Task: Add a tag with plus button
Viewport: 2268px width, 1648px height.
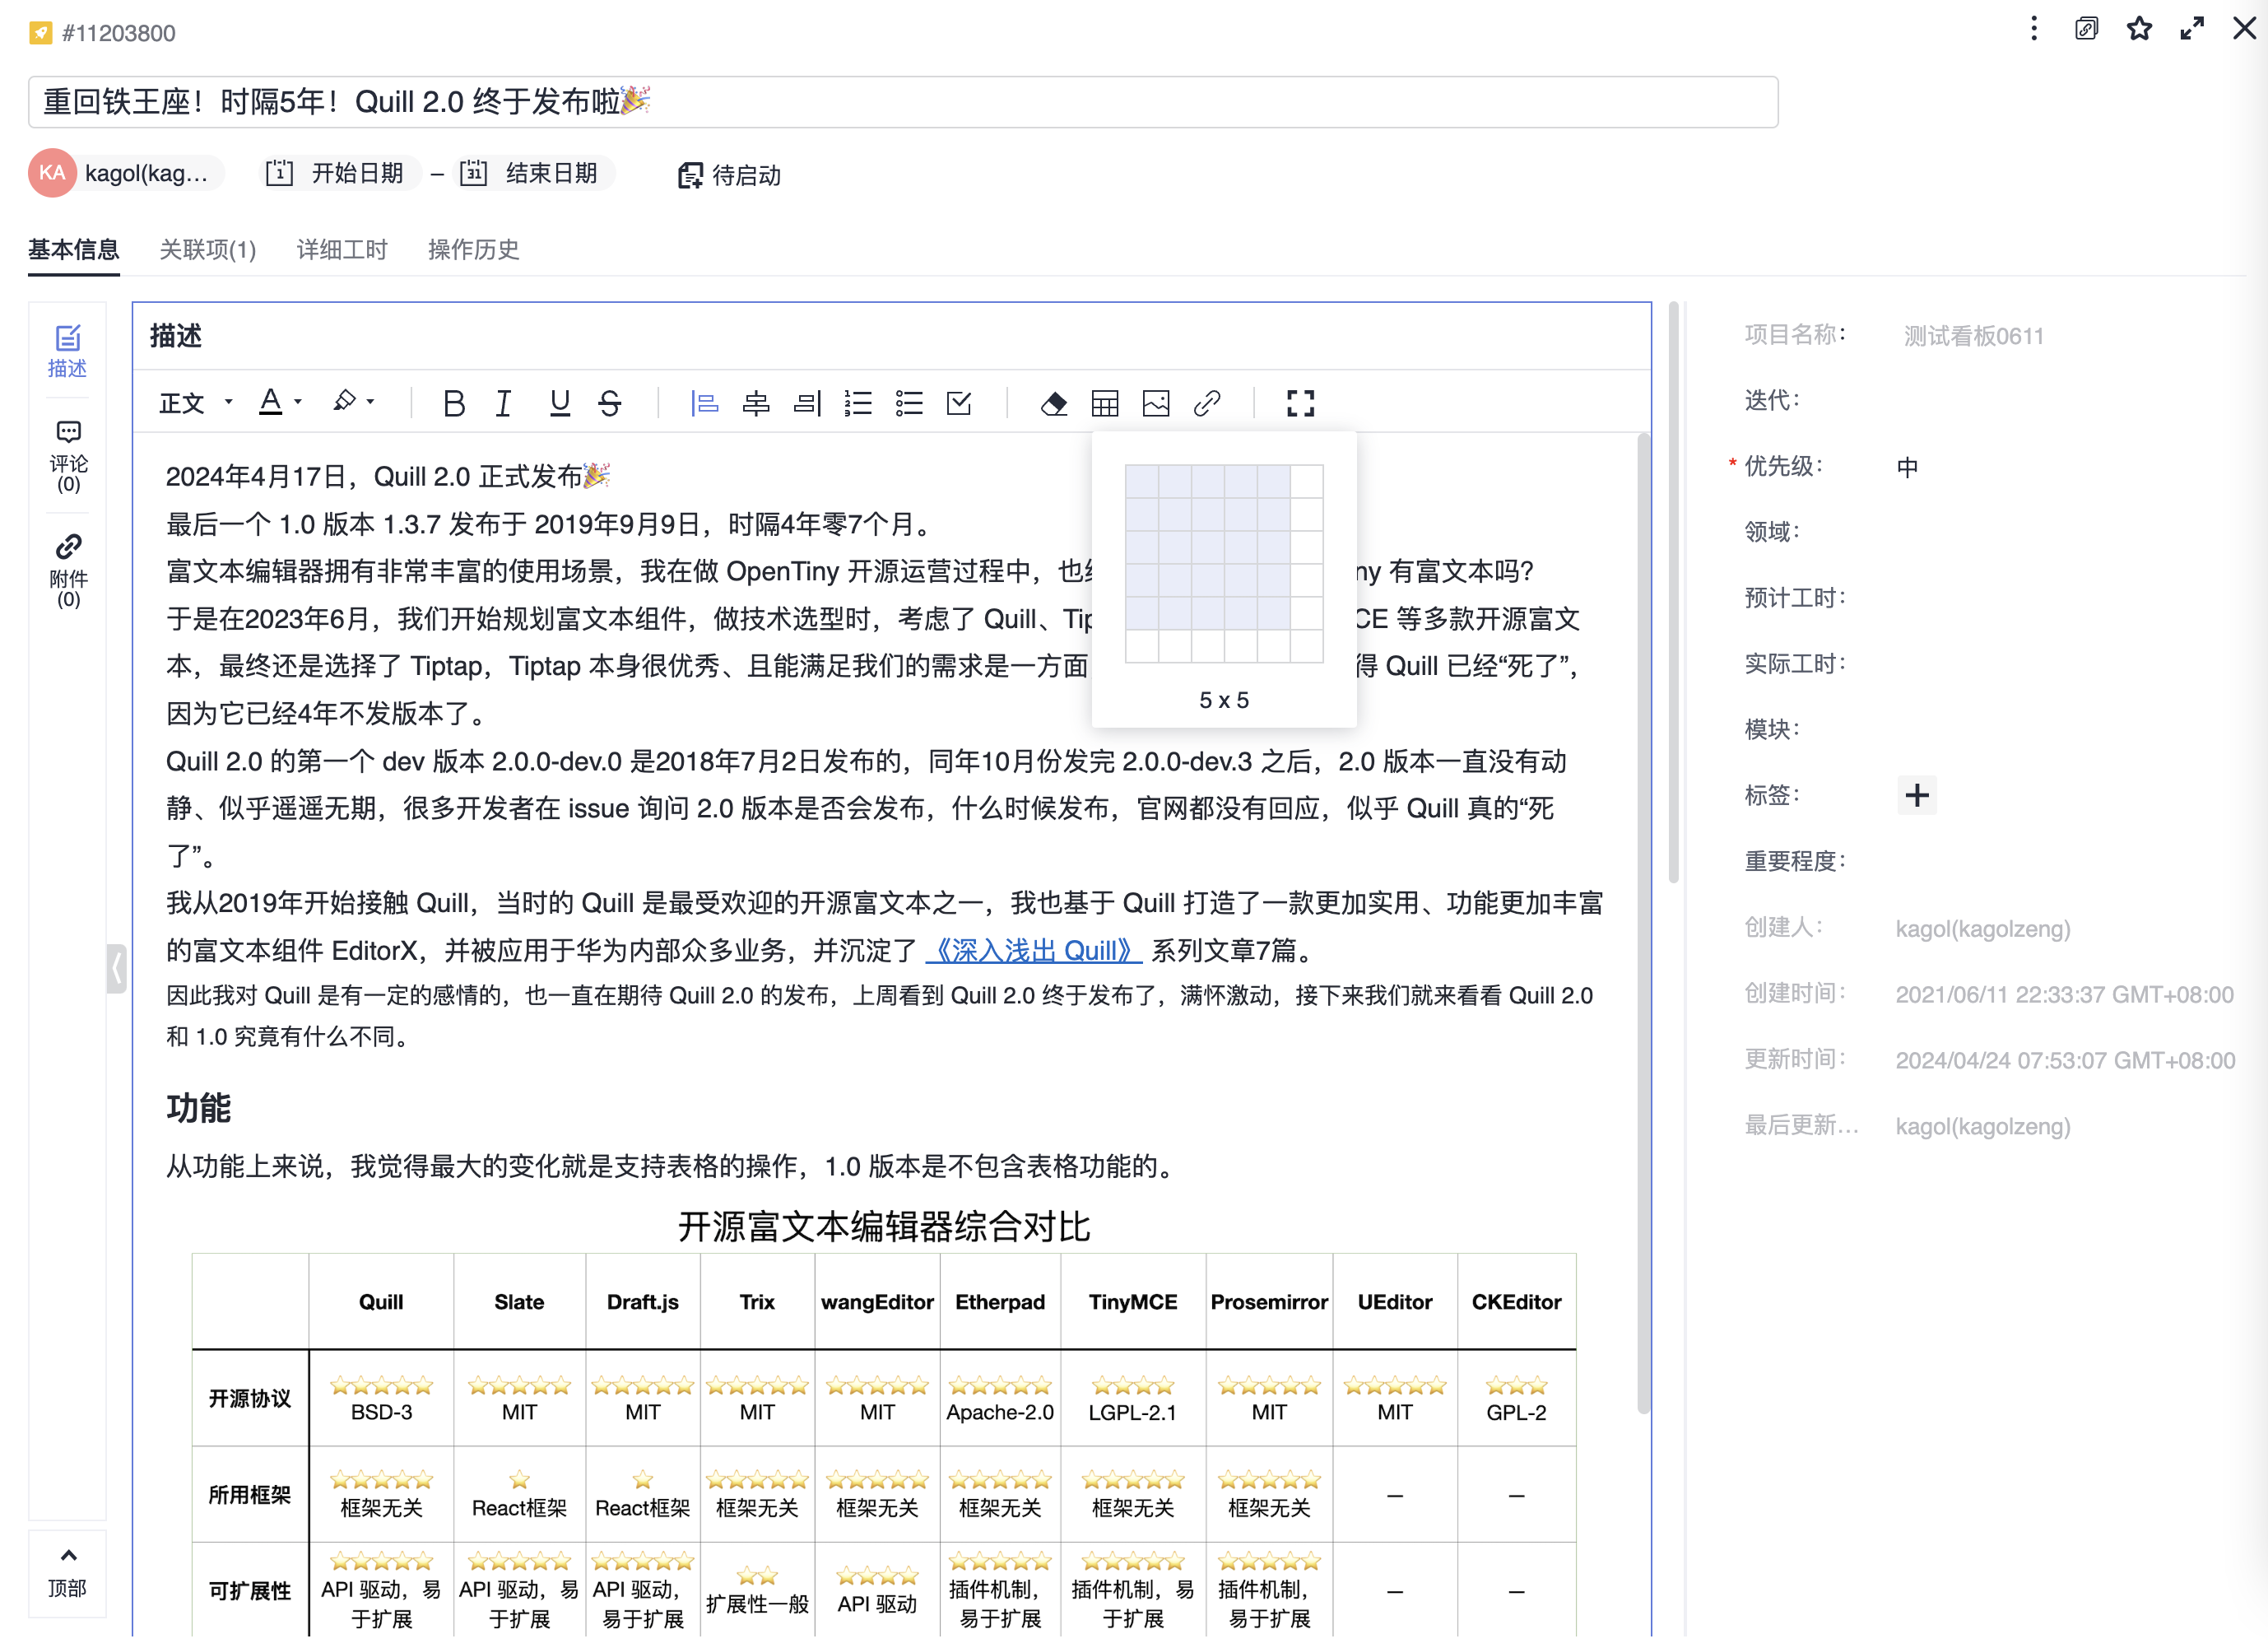Action: [1916, 795]
